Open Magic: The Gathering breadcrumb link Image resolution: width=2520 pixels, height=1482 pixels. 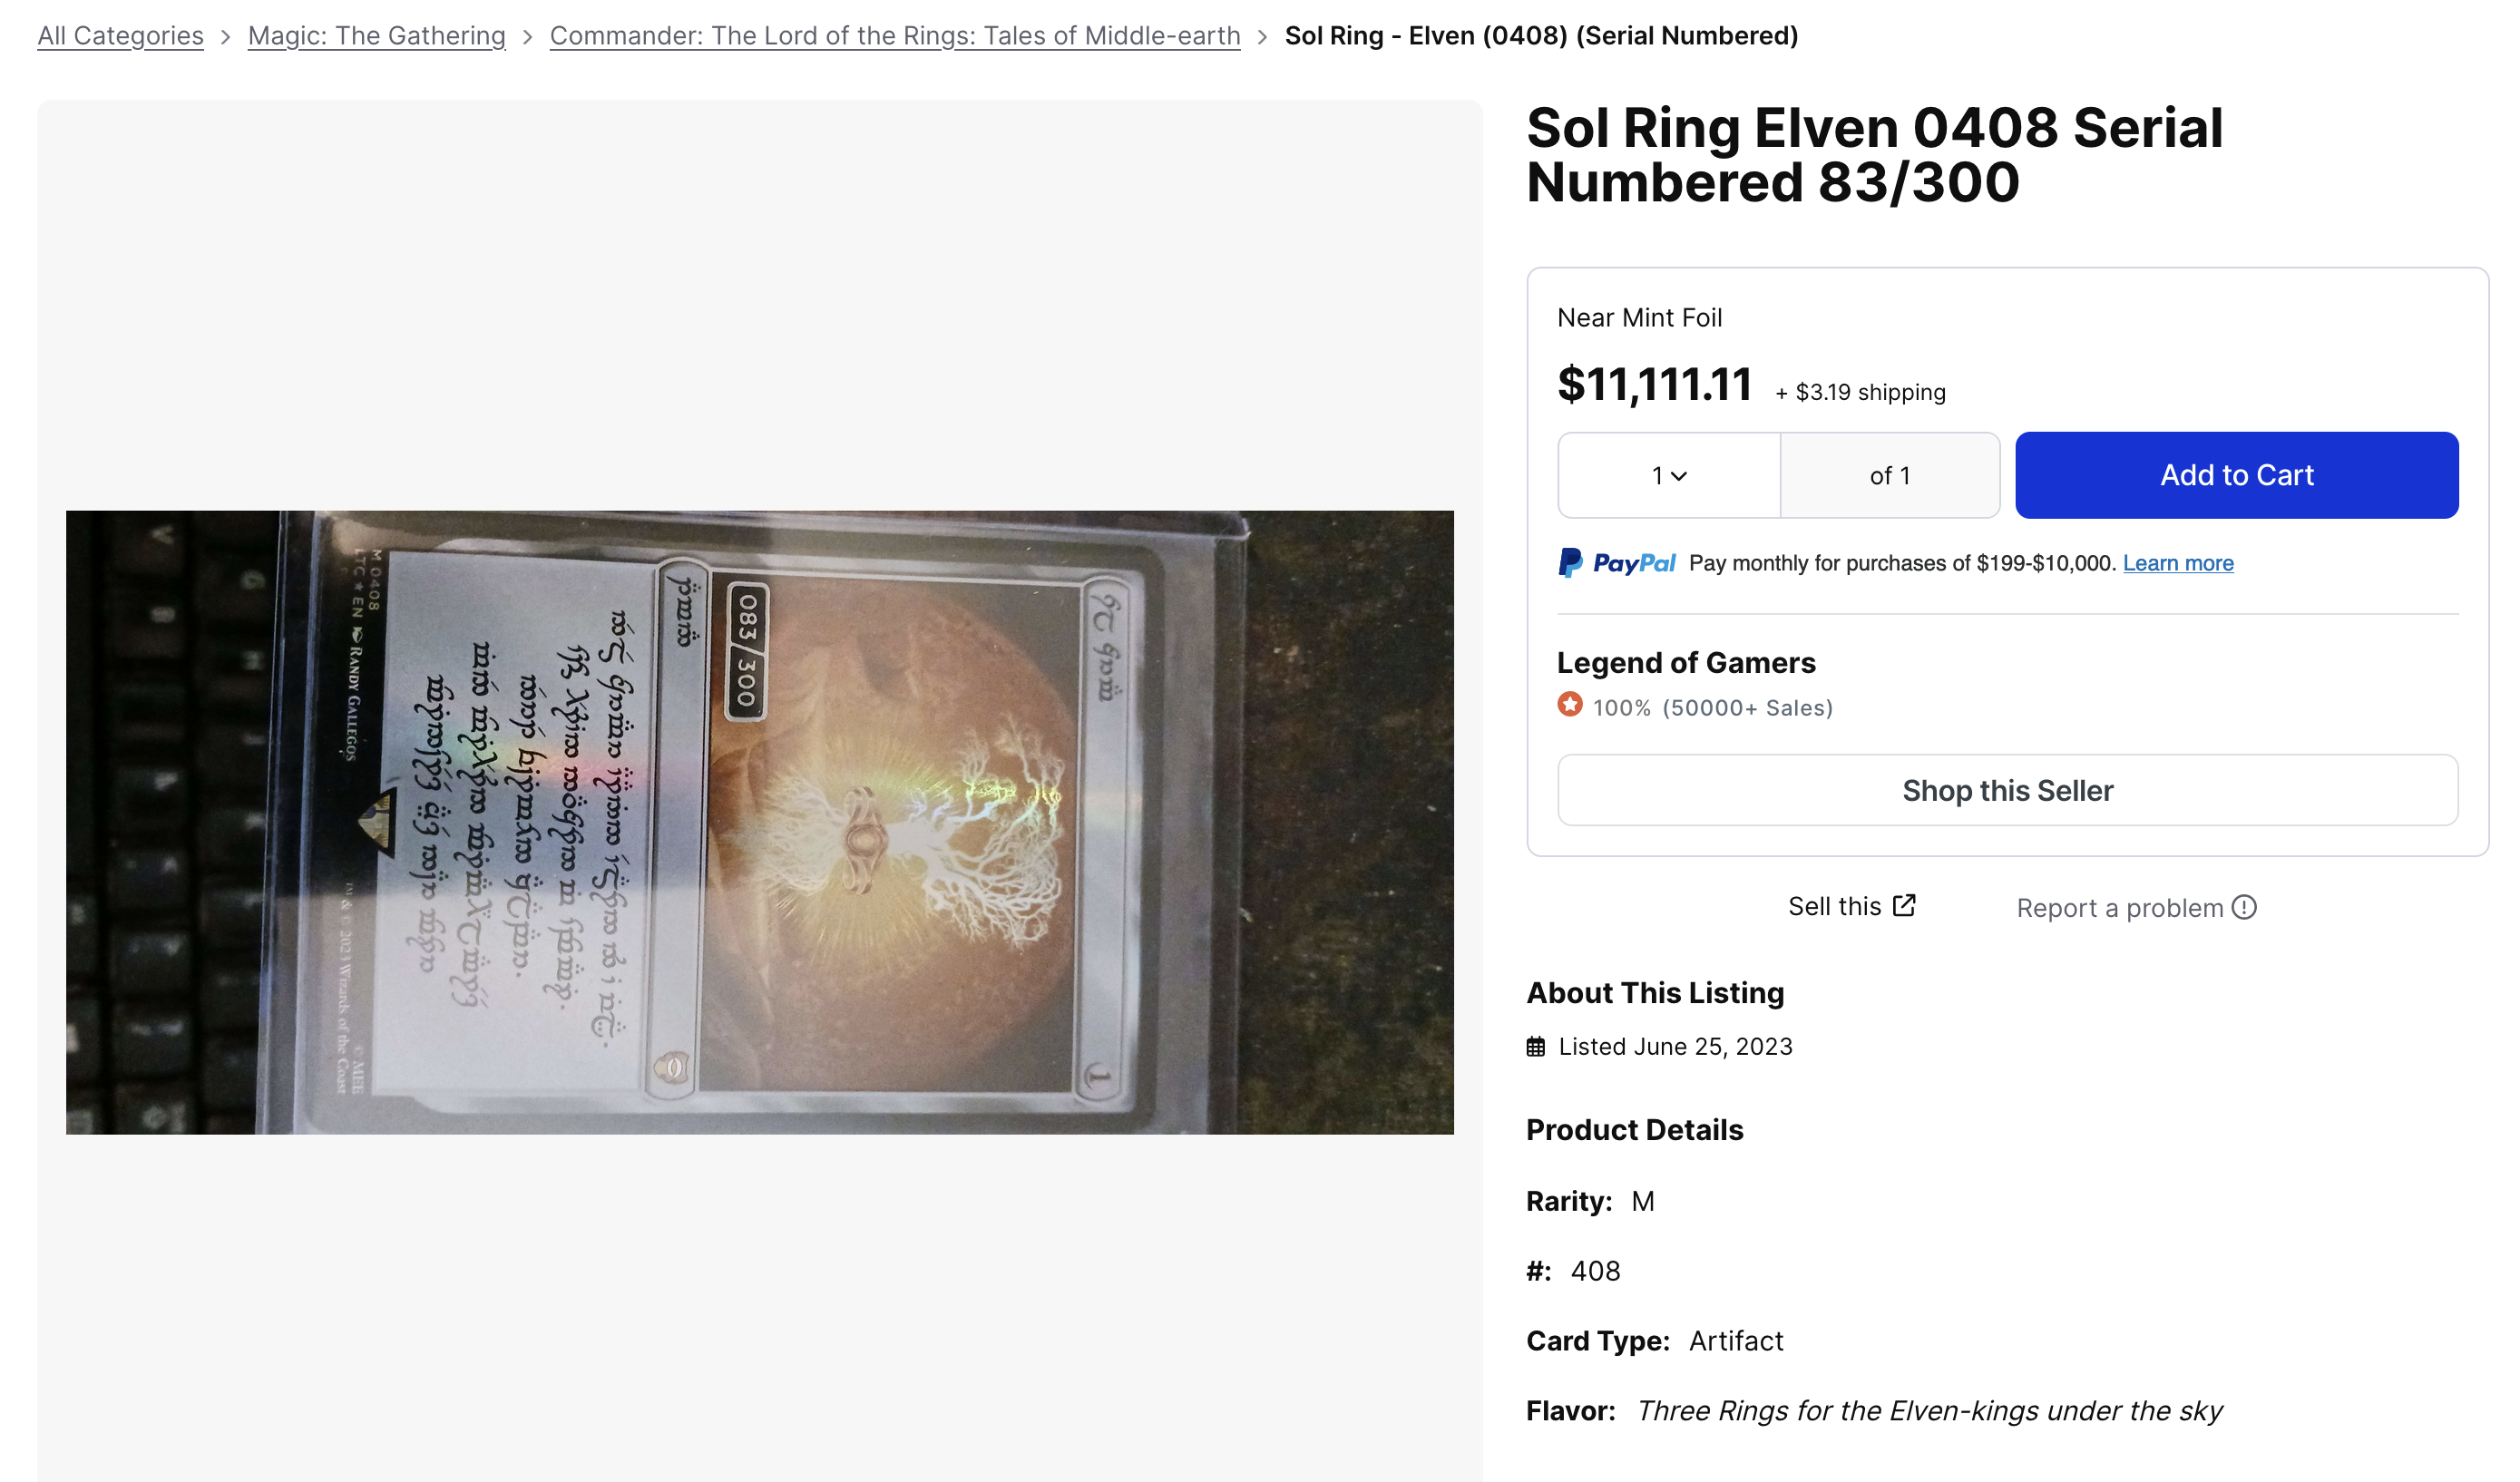click(x=377, y=36)
